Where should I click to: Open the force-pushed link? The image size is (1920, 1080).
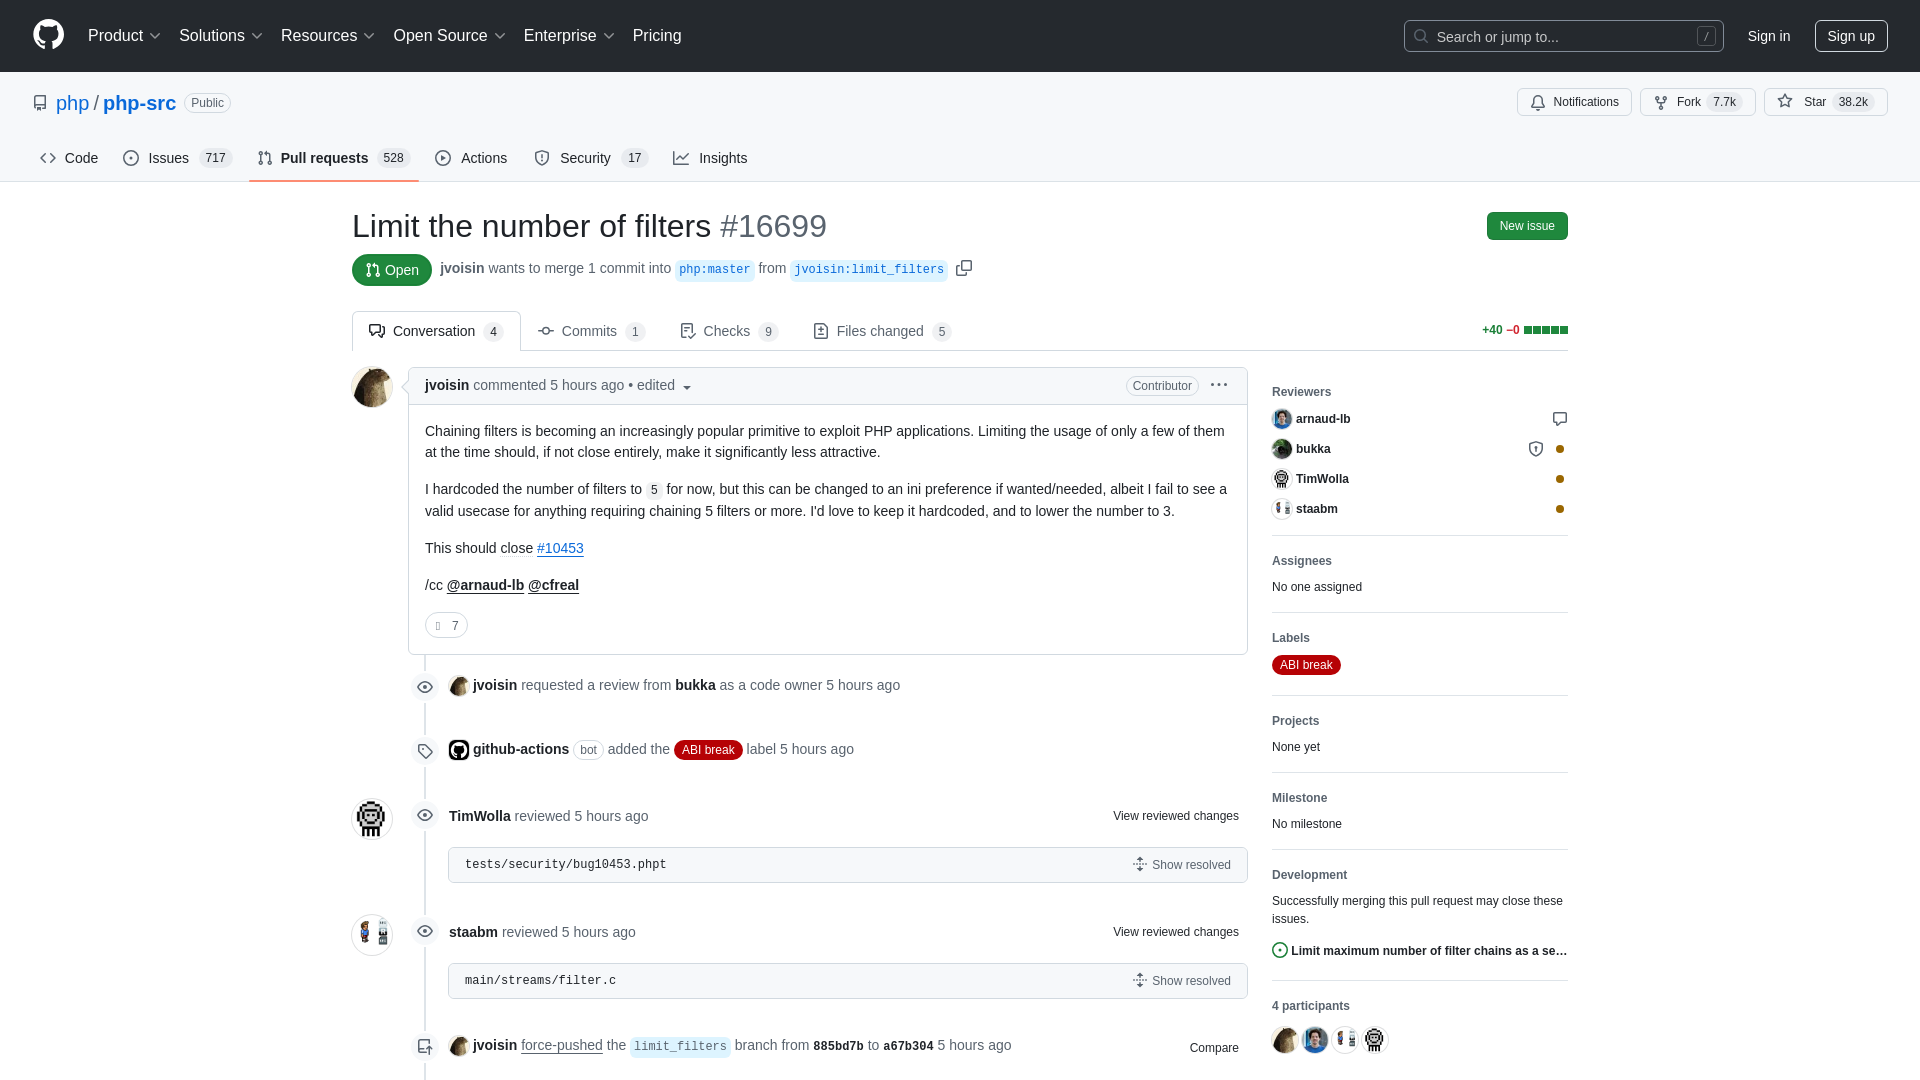(561, 1045)
